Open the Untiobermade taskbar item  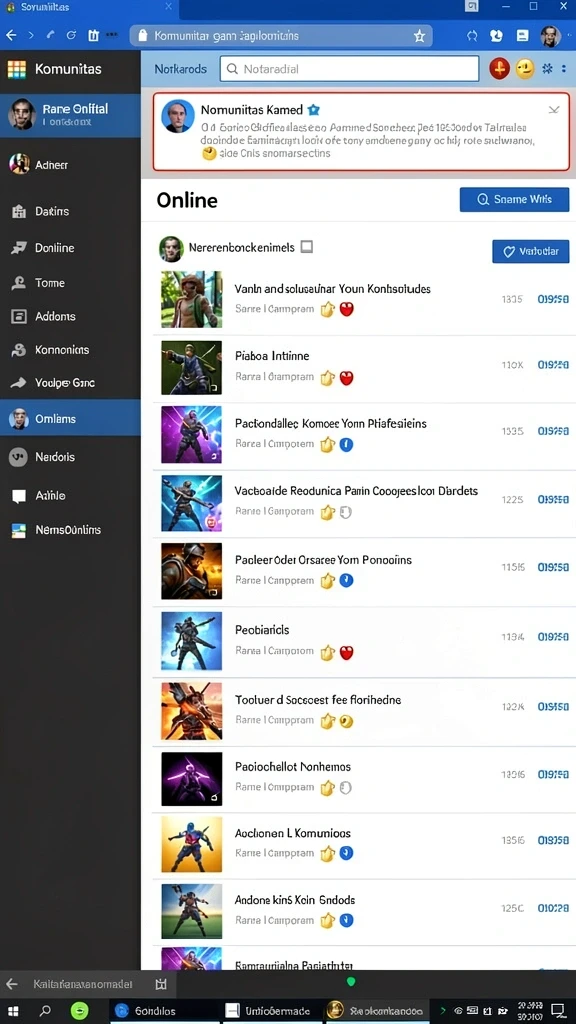pyautogui.click(x=272, y=1011)
